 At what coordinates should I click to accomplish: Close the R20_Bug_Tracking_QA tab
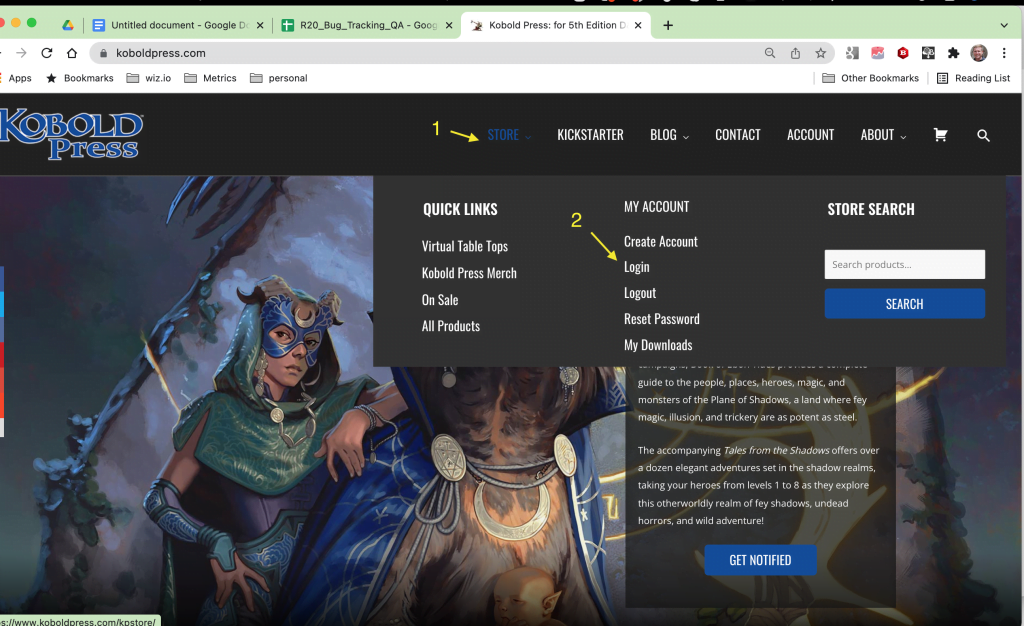click(x=449, y=25)
